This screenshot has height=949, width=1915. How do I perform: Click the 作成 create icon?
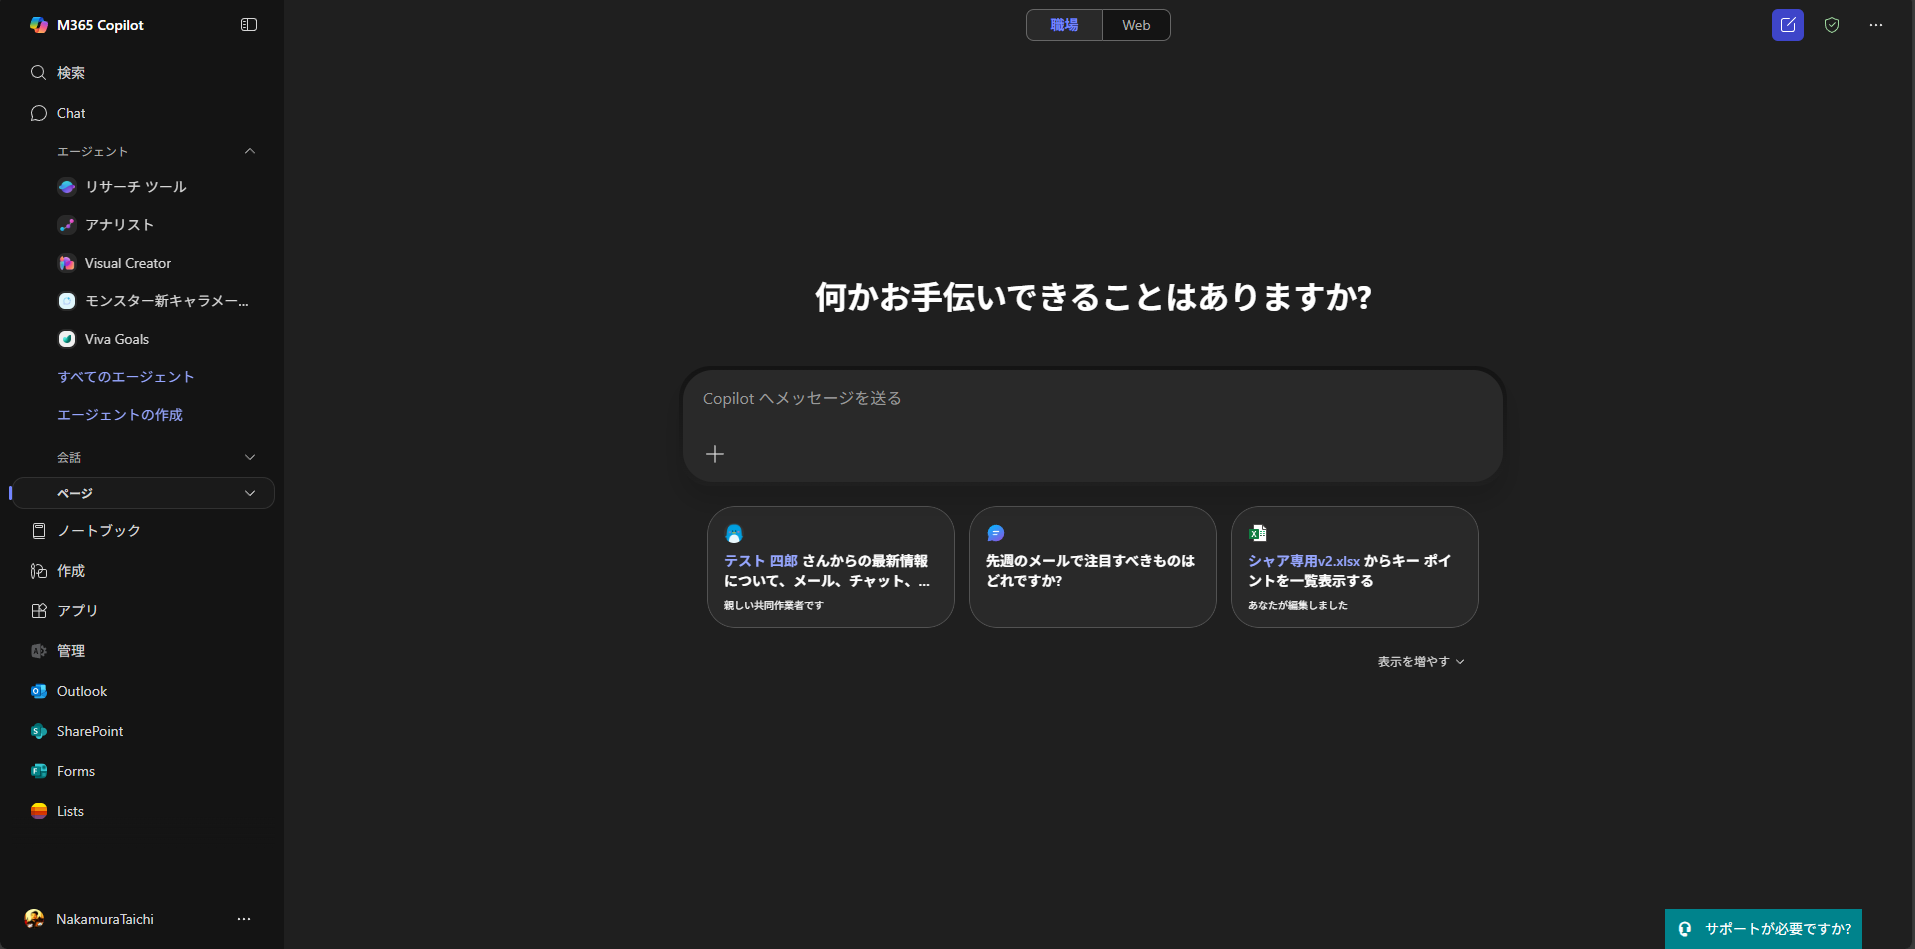coord(39,571)
